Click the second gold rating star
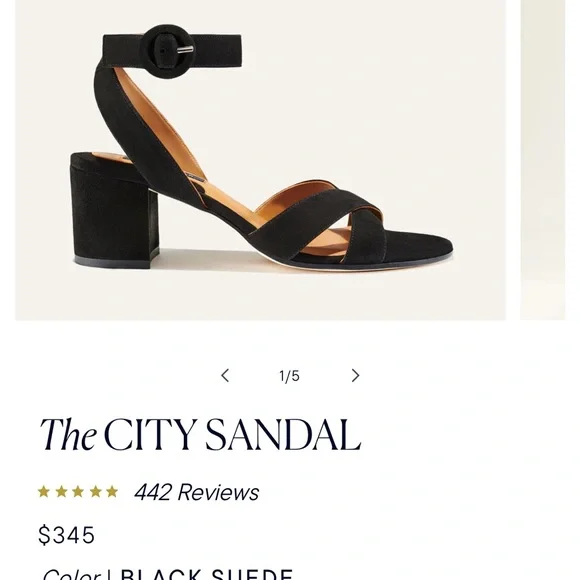Screen dimensions: 580x580 [x=61, y=492]
